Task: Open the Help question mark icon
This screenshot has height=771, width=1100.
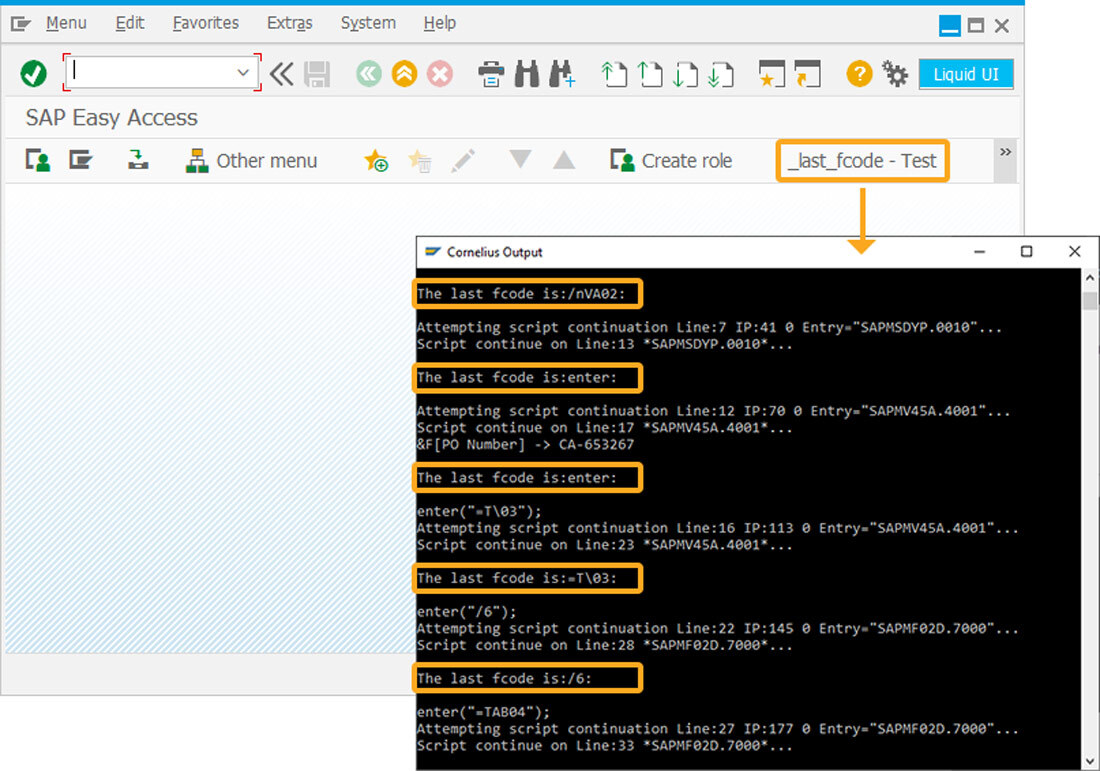Action: click(x=859, y=74)
